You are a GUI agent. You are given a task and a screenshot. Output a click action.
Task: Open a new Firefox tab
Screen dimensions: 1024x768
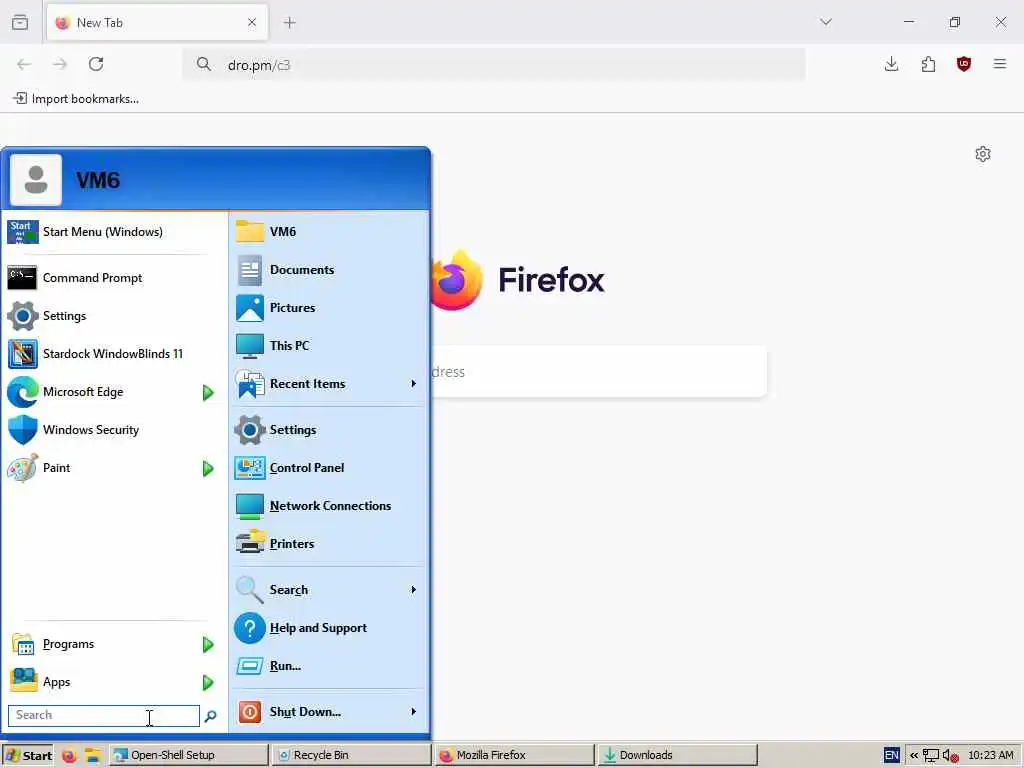[290, 23]
